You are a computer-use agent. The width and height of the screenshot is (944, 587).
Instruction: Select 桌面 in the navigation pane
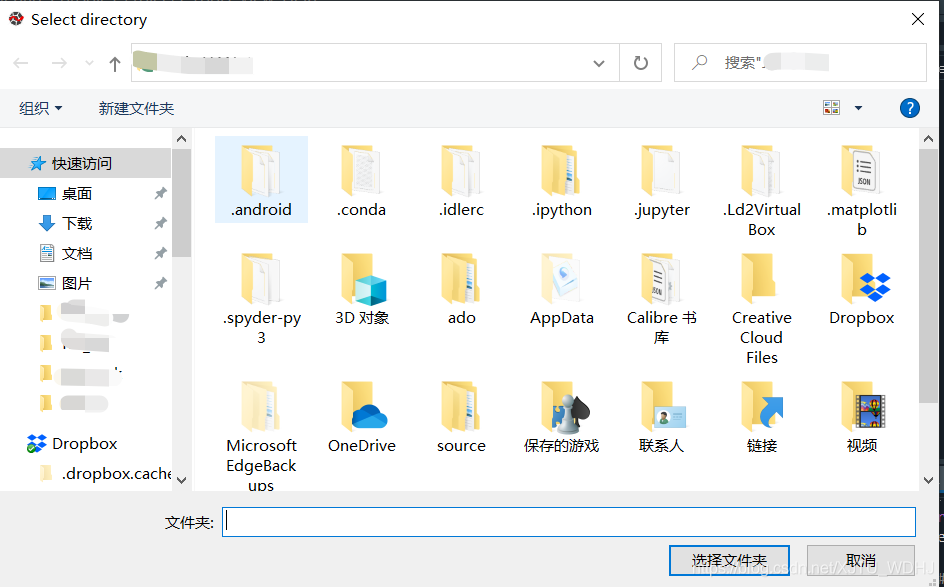[x=77, y=193]
